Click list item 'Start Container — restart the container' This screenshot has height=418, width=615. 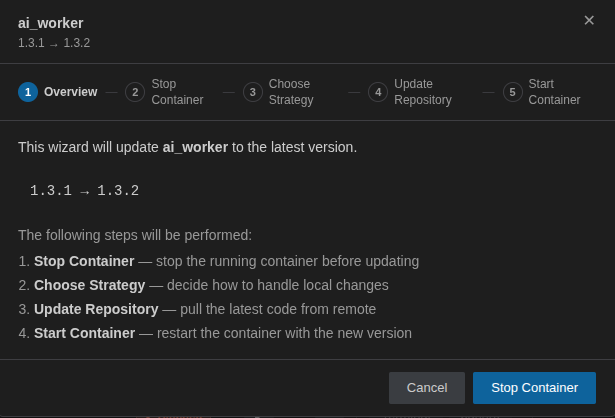(x=215, y=333)
